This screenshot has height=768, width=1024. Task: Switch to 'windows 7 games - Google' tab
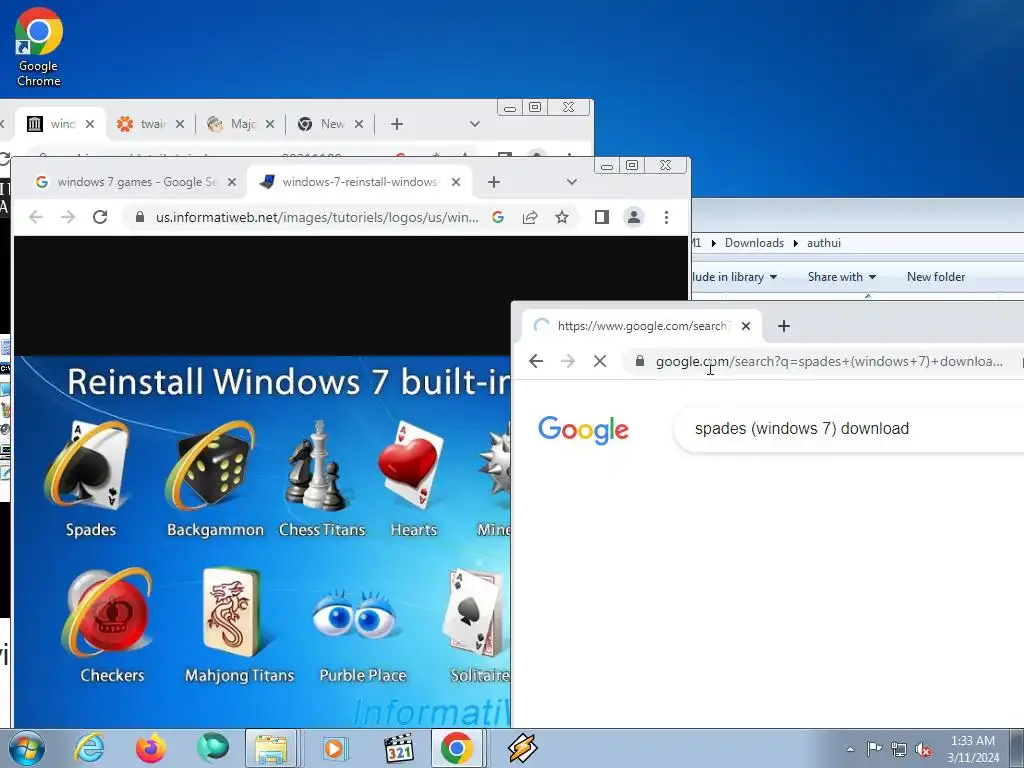[136, 182]
